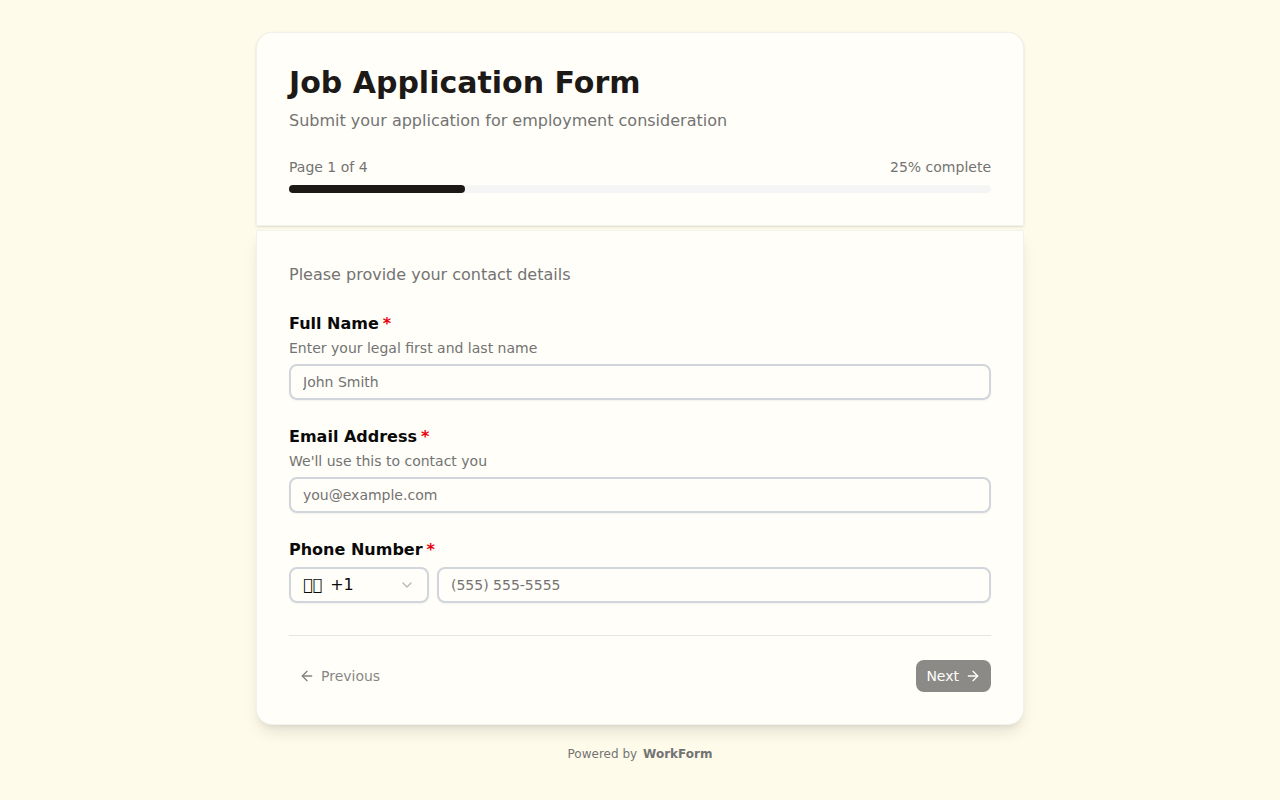Go back using the Previous button

(x=340, y=676)
